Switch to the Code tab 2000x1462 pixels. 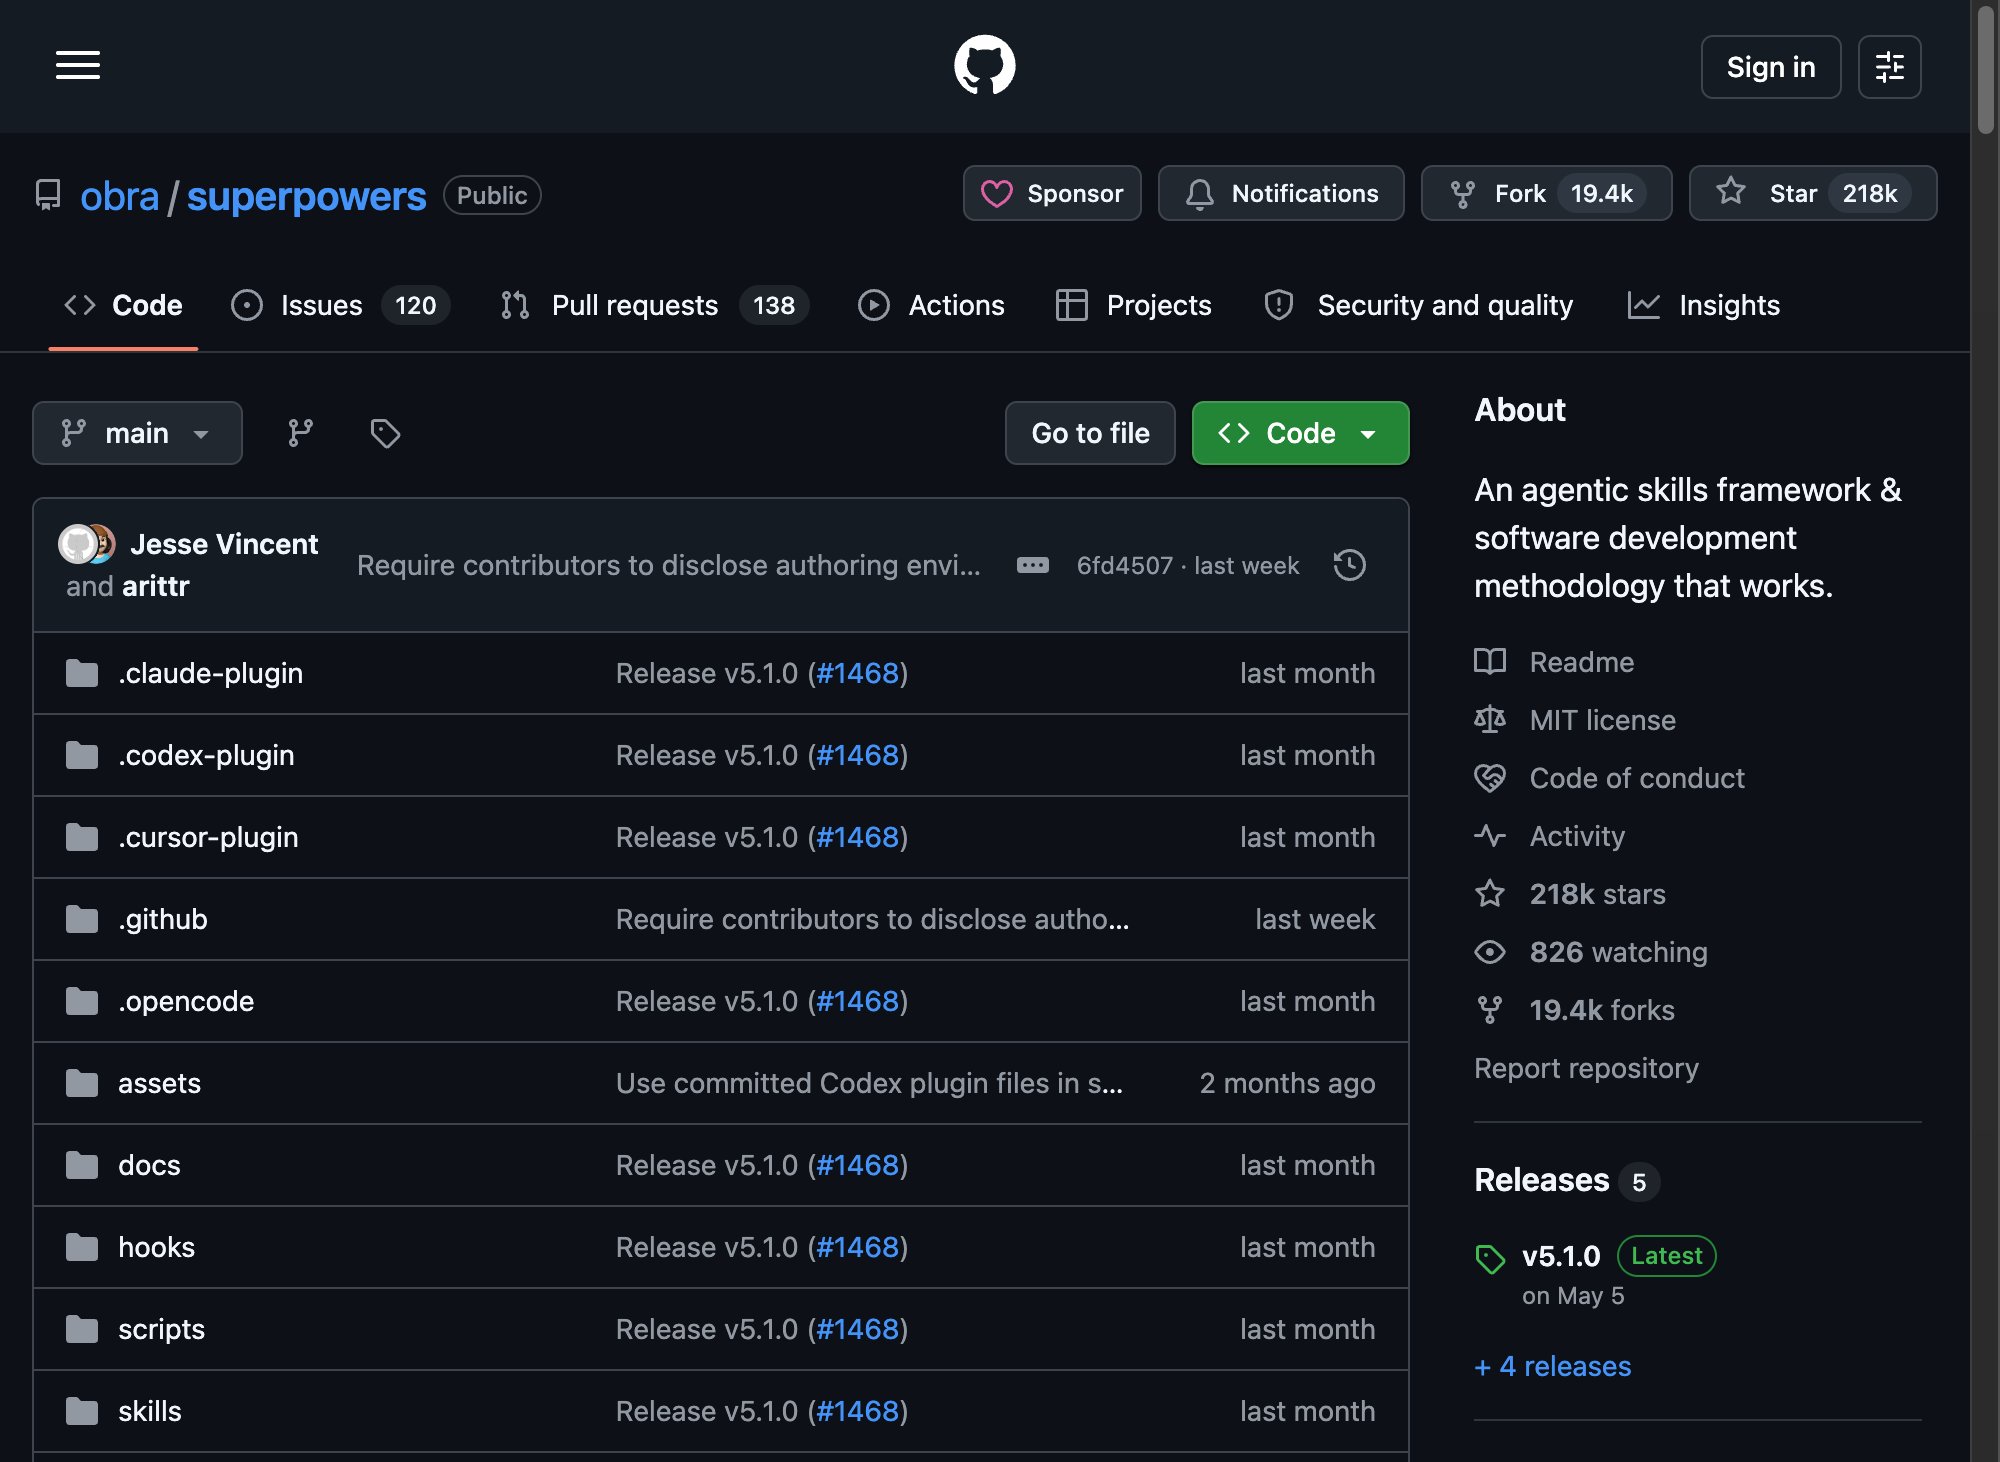coord(123,305)
